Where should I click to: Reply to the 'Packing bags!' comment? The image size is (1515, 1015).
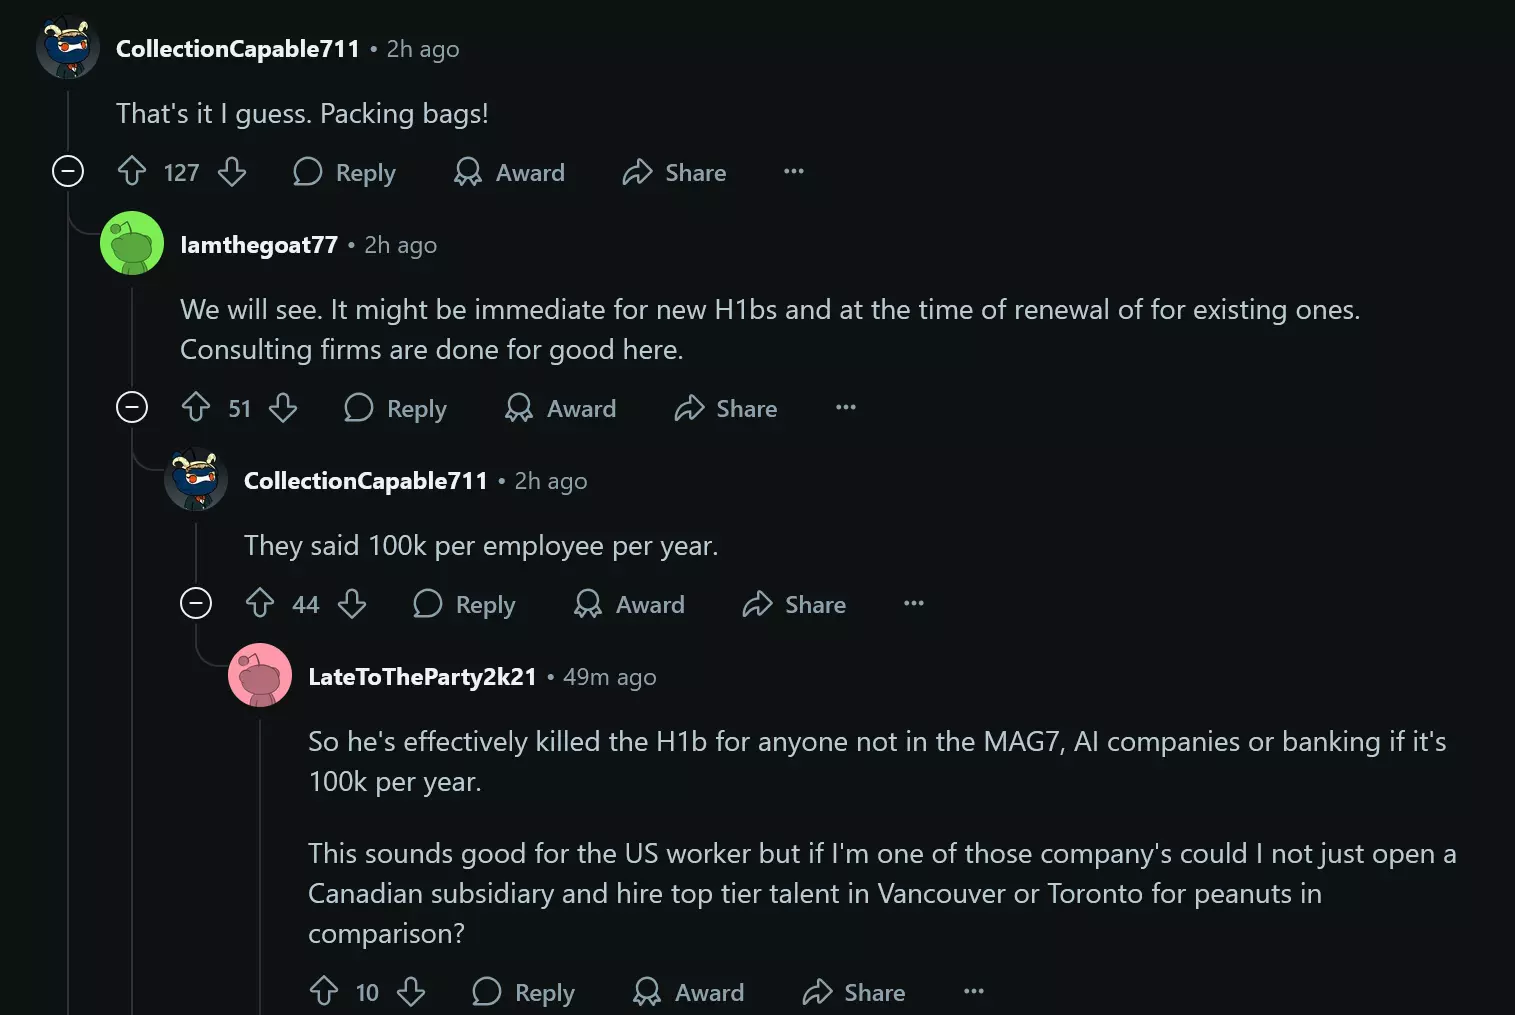(x=345, y=172)
